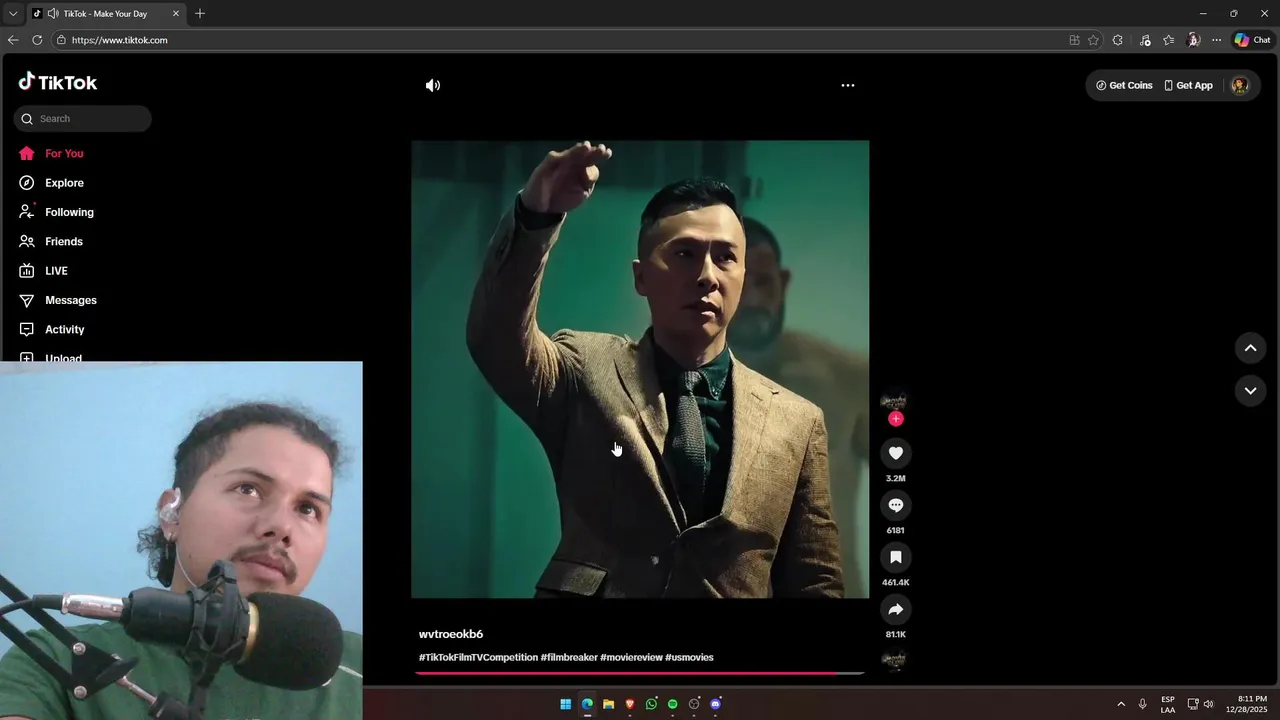Open the For You feed

51,154
